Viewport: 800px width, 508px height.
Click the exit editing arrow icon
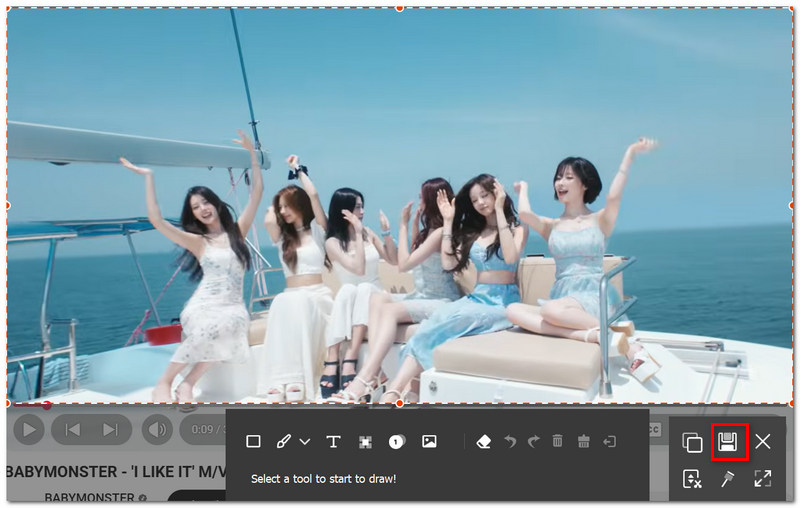(x=610, y=441)
